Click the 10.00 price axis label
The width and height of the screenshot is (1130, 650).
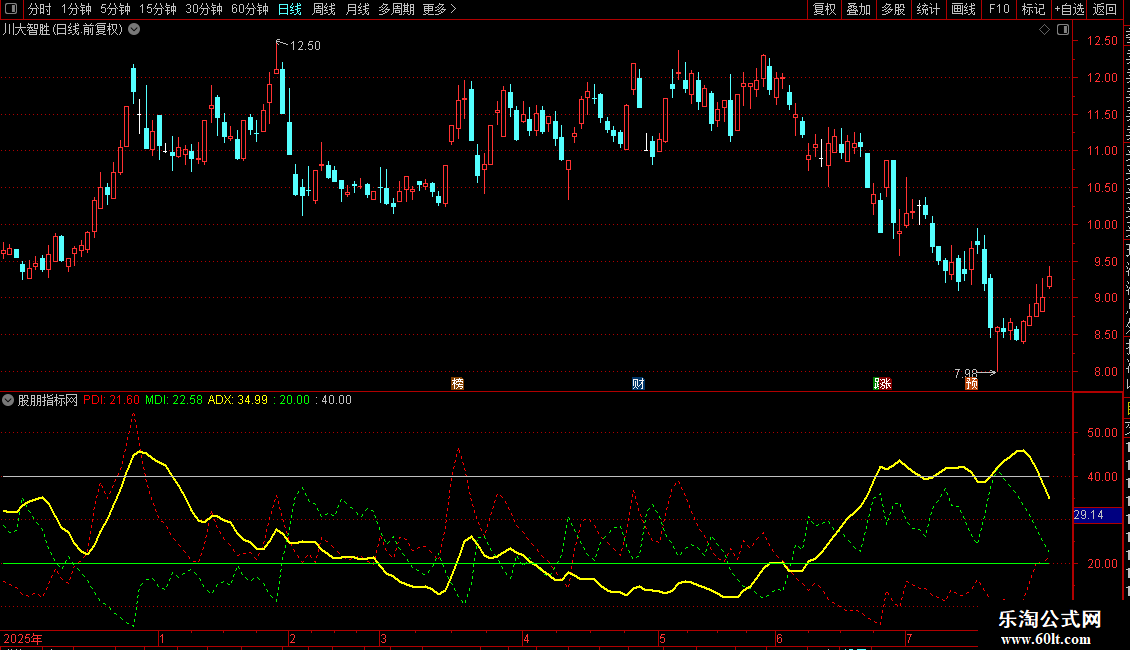(1103, 225)
